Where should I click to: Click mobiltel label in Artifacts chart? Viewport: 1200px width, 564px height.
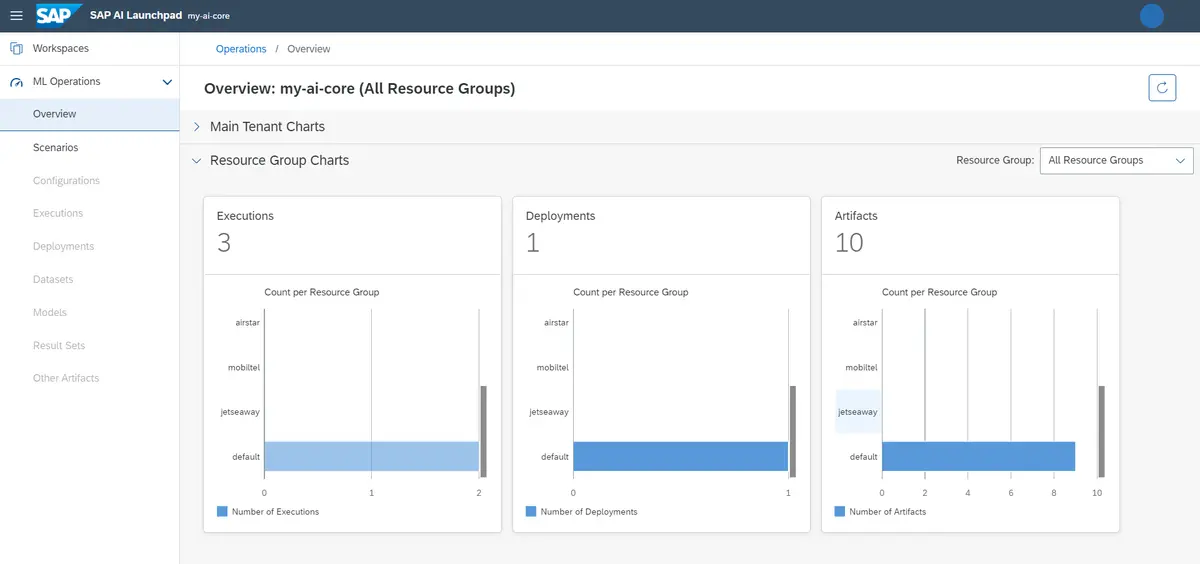(861, 368)
